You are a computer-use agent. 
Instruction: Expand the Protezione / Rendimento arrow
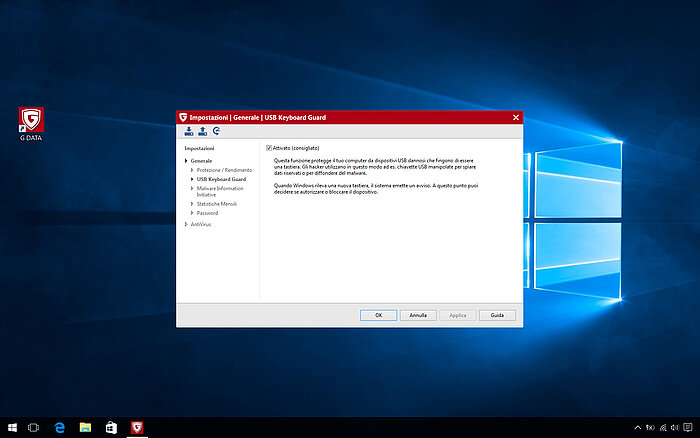(192, 170)
